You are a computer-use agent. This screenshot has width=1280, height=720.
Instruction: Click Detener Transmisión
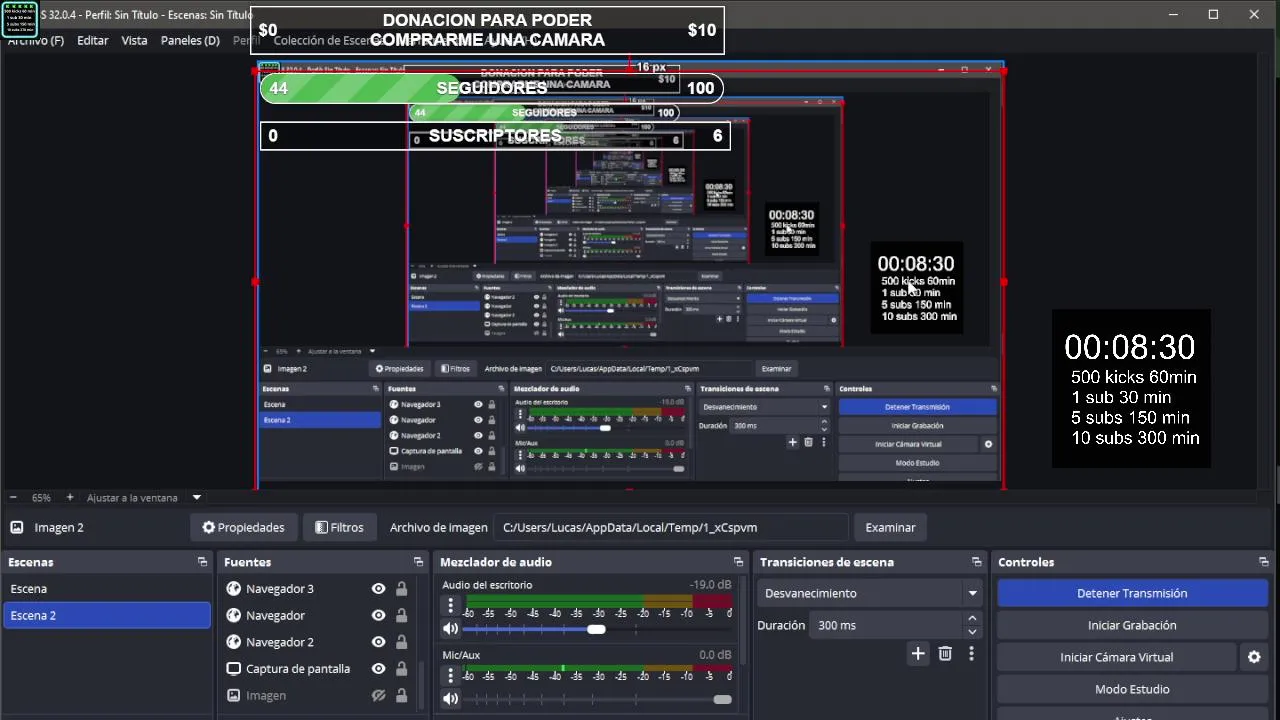(x=1132, y=593)
